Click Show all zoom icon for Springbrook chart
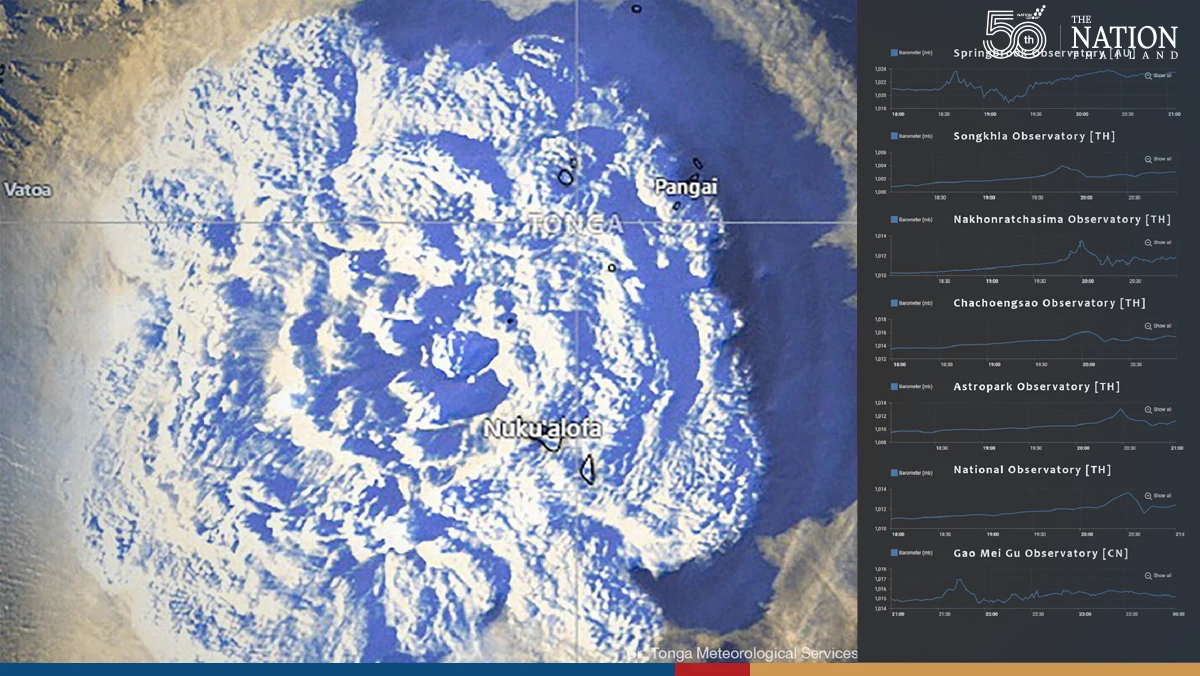 point(1148,75)
